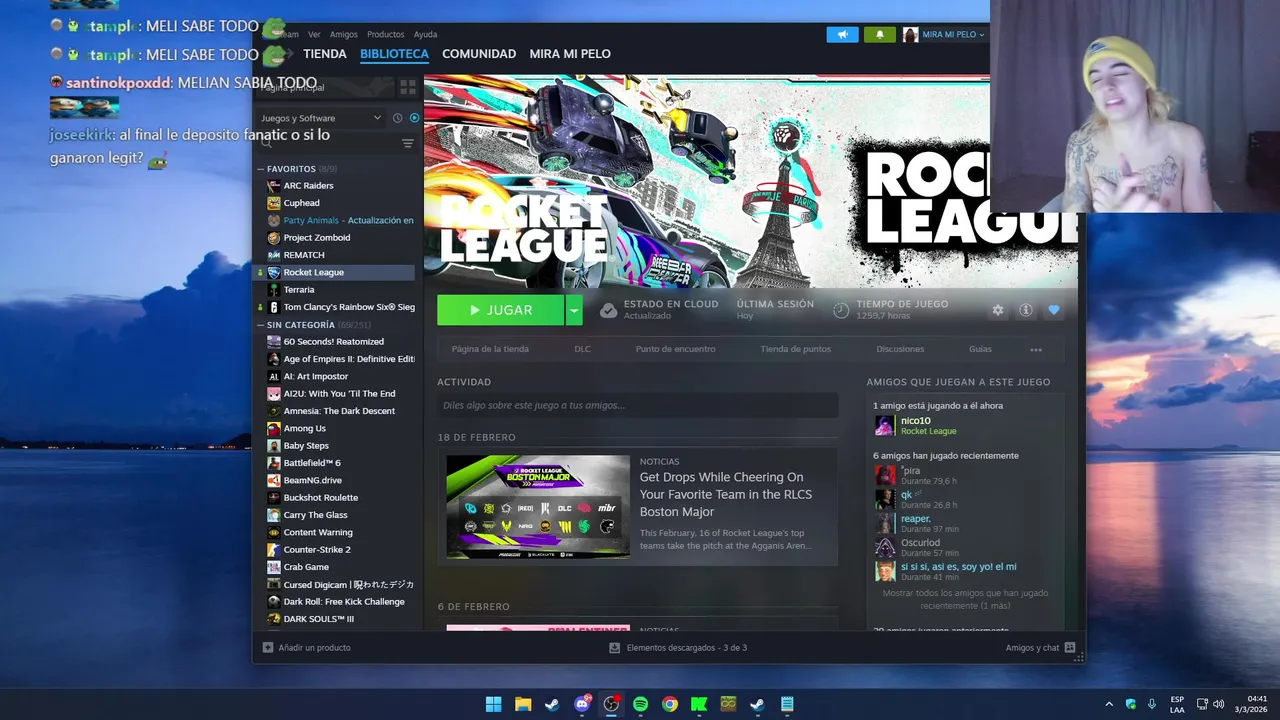Open the DLC link
The width and height of the screenshot is (1280, 720).
click(582, 349)
